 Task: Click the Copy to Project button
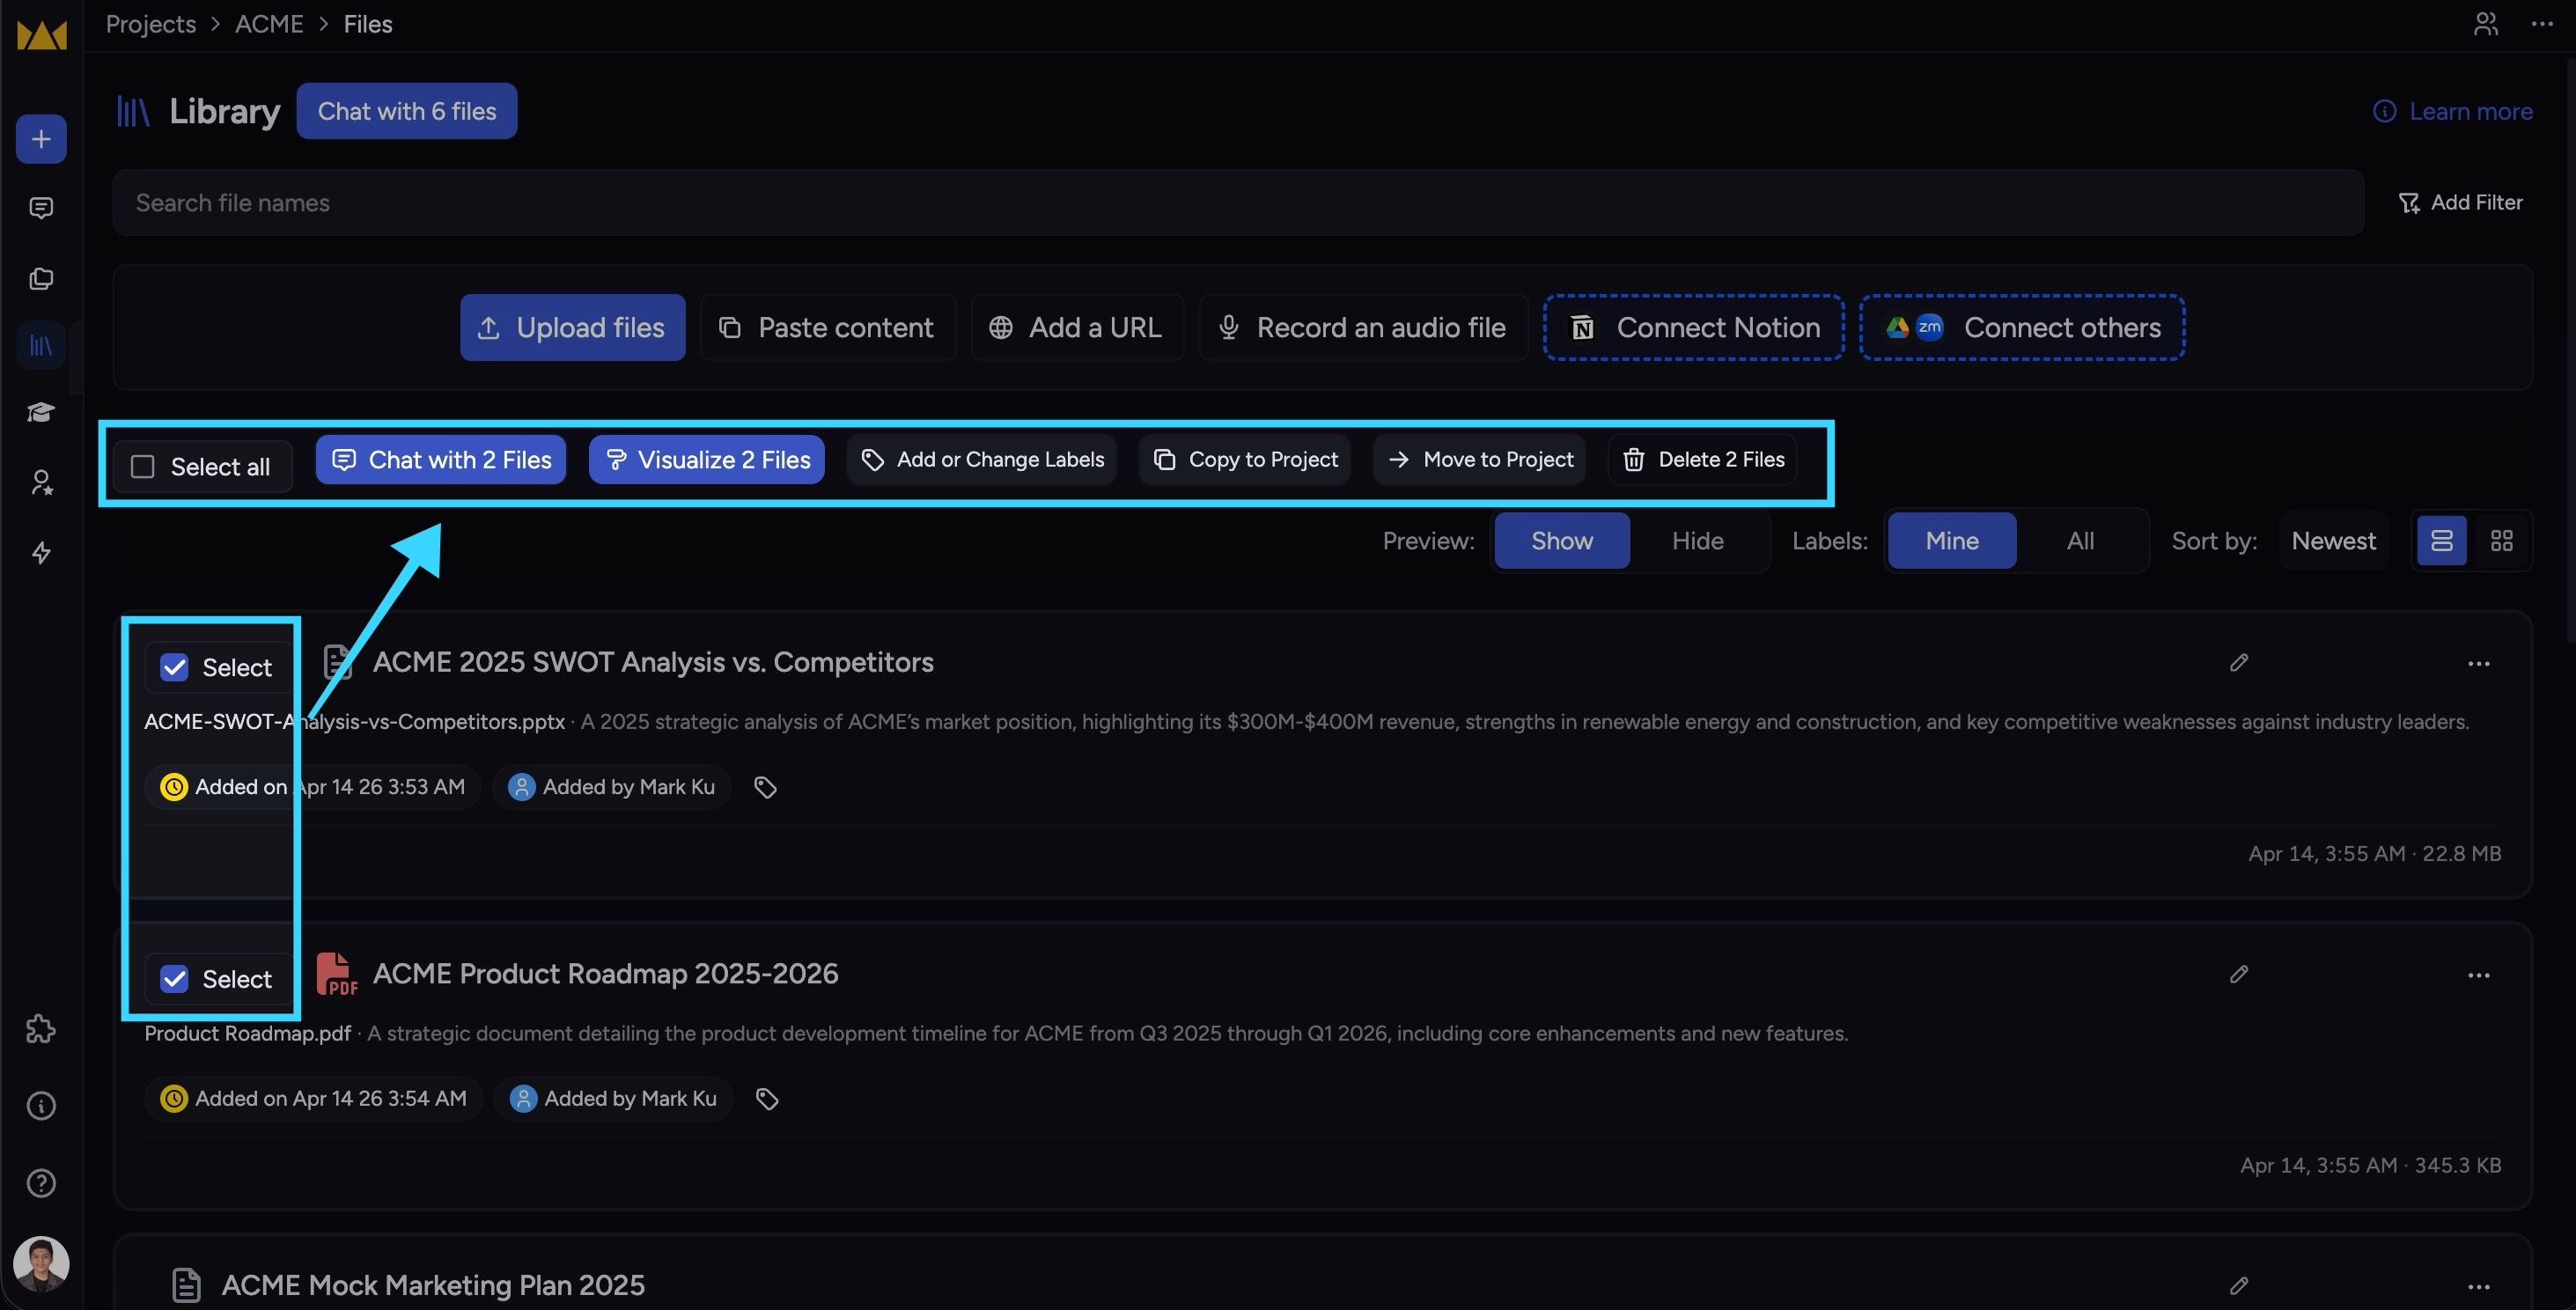[x=1245, y=460]
